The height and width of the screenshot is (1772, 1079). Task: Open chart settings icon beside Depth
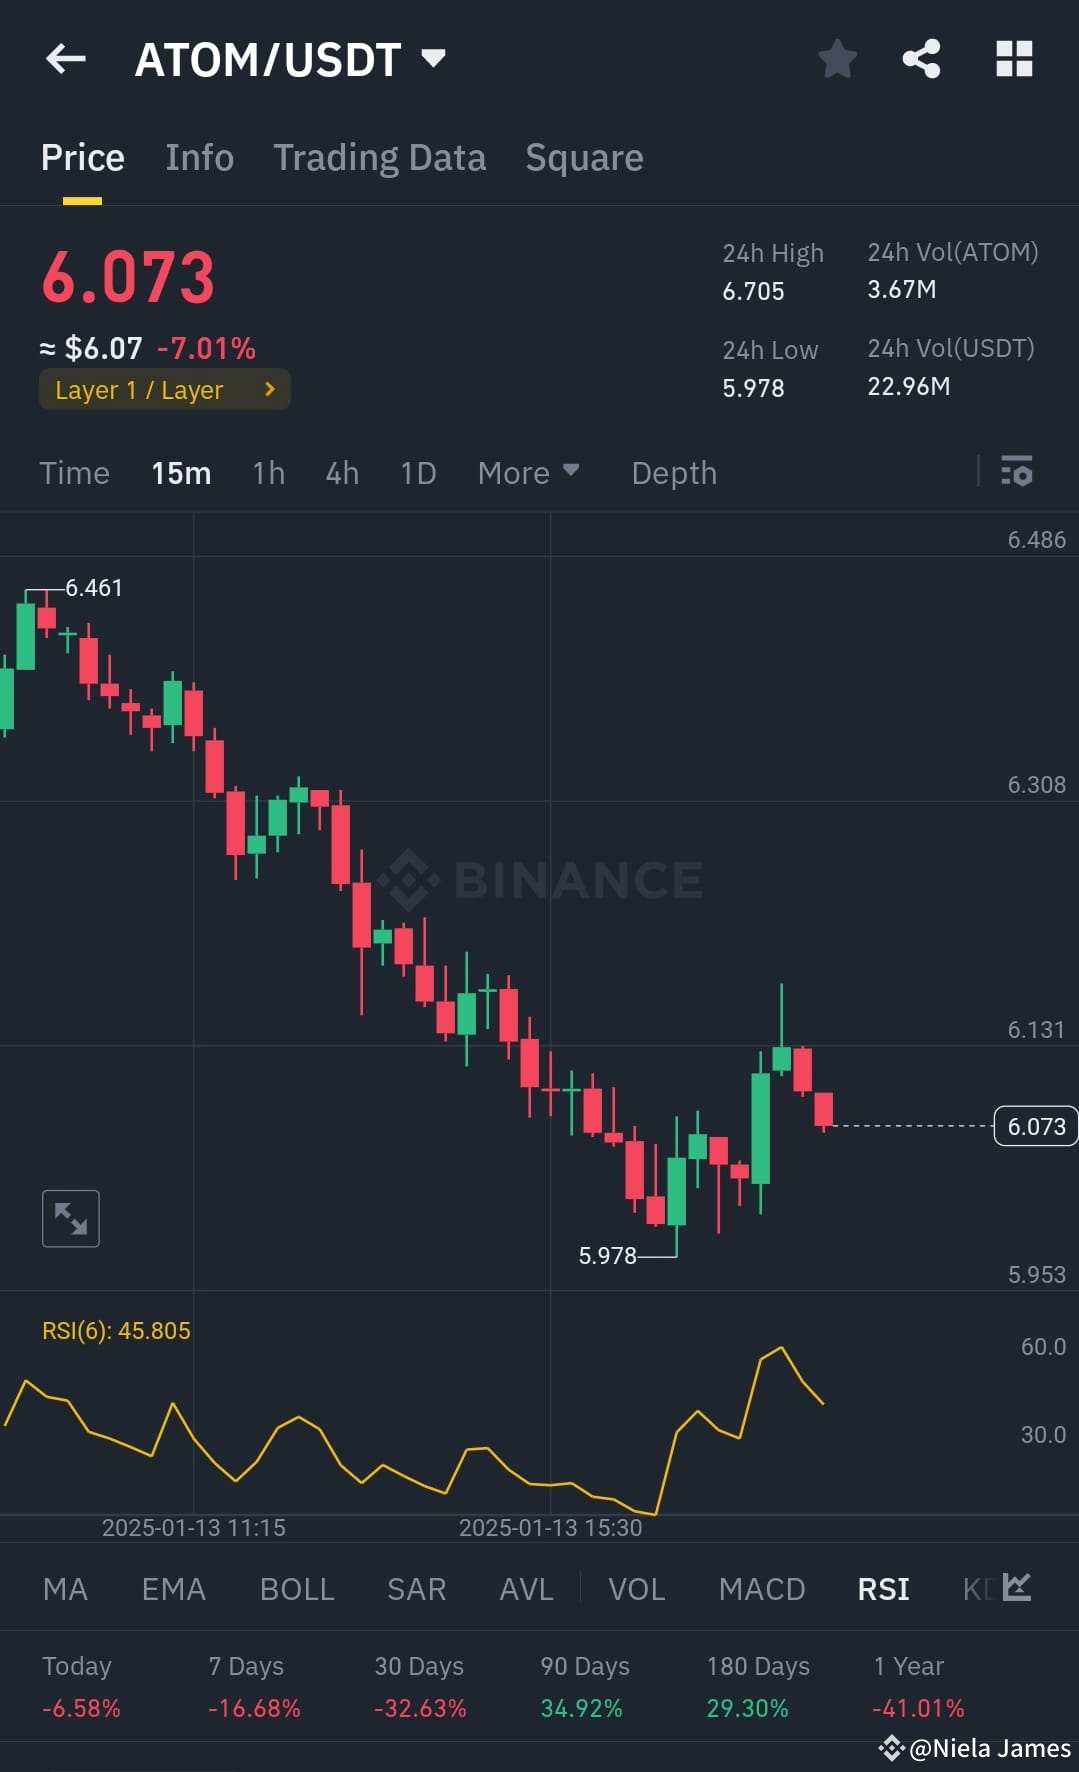click(1017, 471)
